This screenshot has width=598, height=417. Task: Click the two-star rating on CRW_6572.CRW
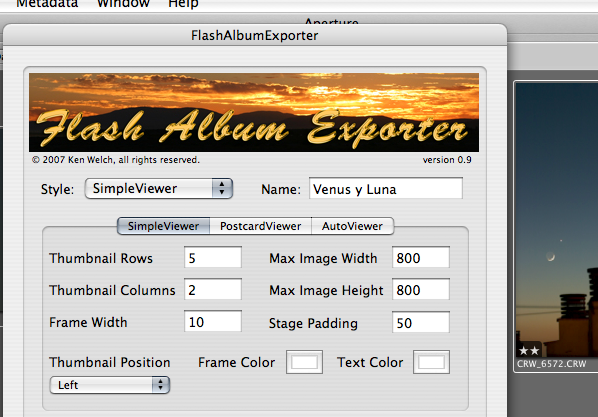pyautogui.click(x=529, y=350)
